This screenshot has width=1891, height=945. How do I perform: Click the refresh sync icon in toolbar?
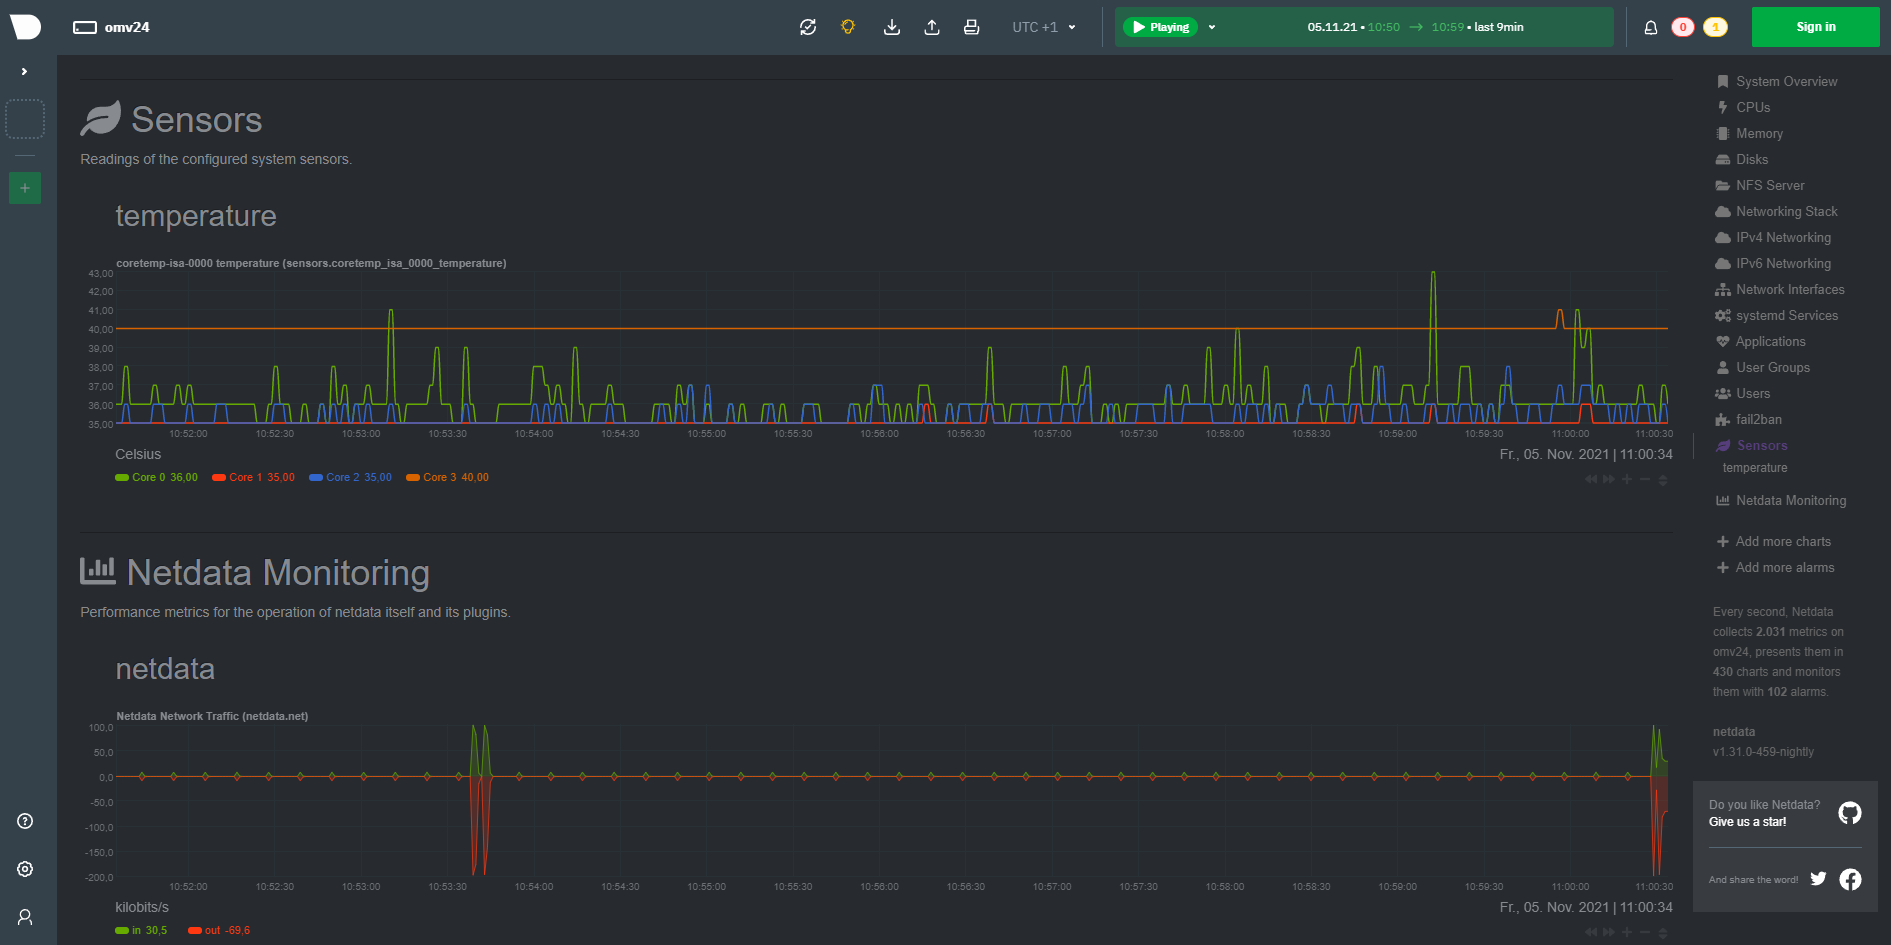[x=808, y=27]
